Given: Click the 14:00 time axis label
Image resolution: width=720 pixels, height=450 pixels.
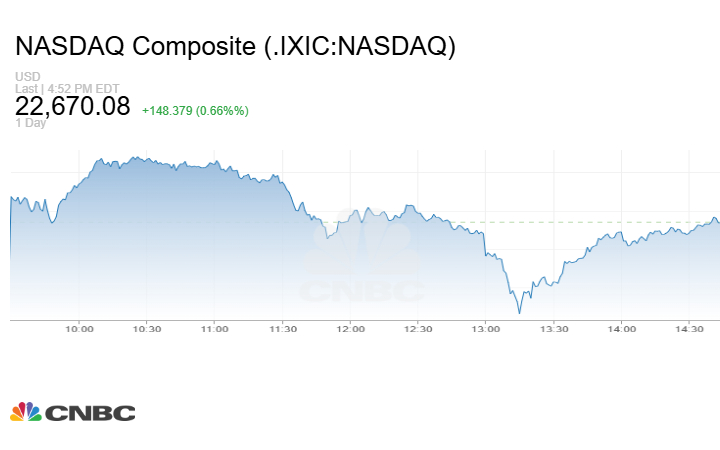Looking at the screenshot, I should 622,329.
